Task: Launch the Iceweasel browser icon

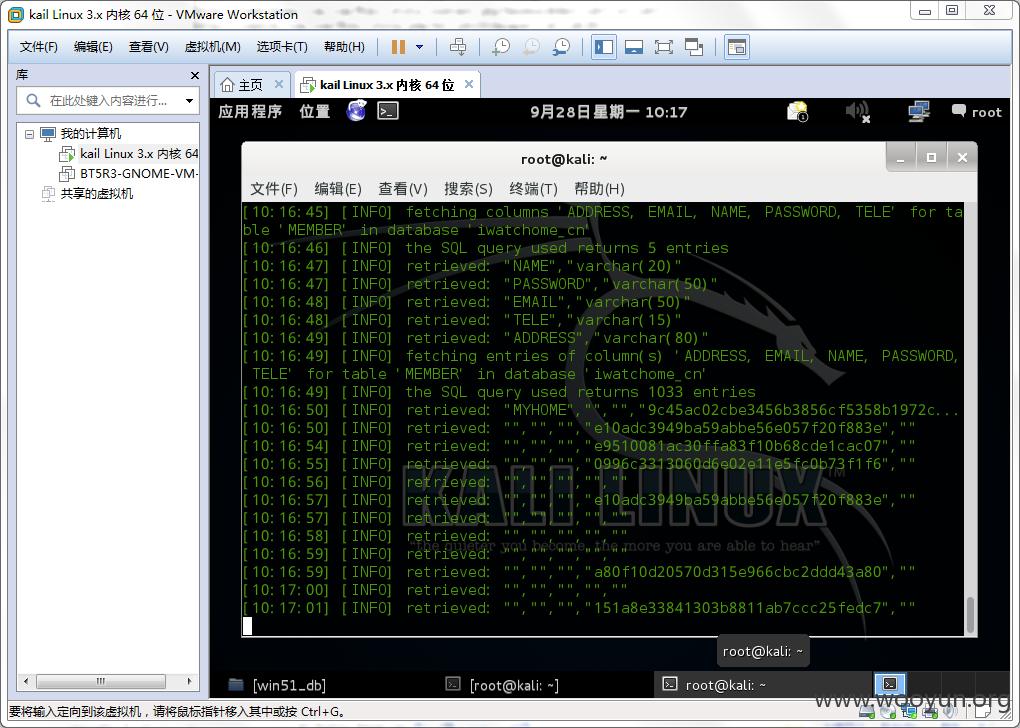Action: pos(356,111)
